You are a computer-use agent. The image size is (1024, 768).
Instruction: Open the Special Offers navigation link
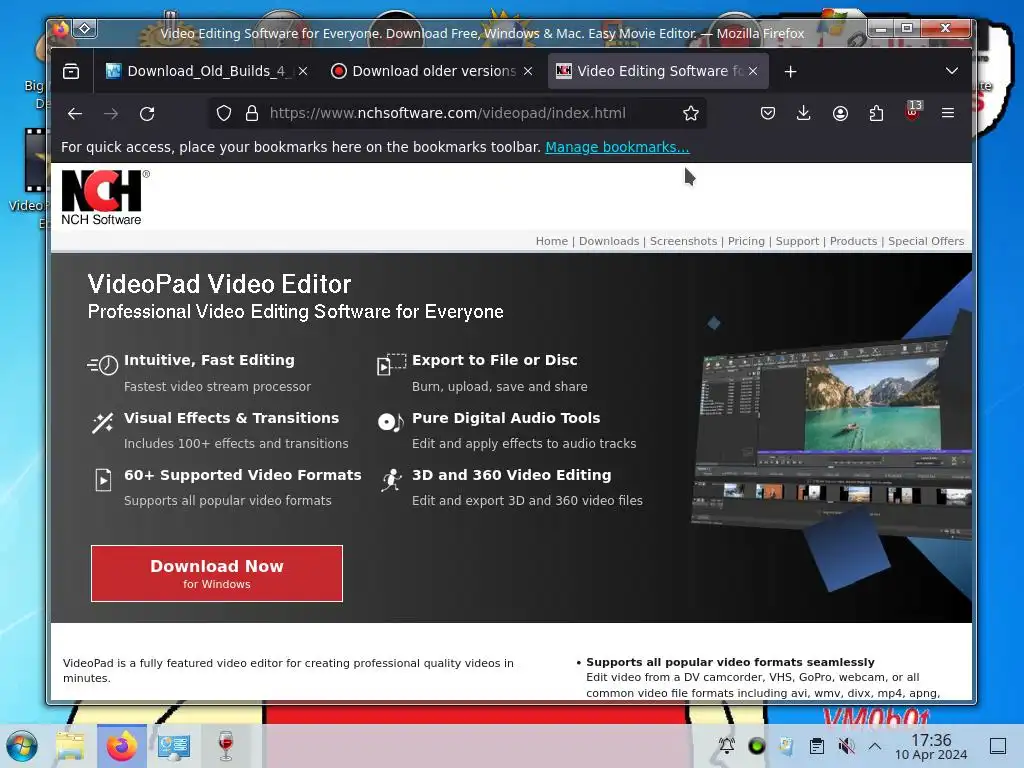point(925,241)
